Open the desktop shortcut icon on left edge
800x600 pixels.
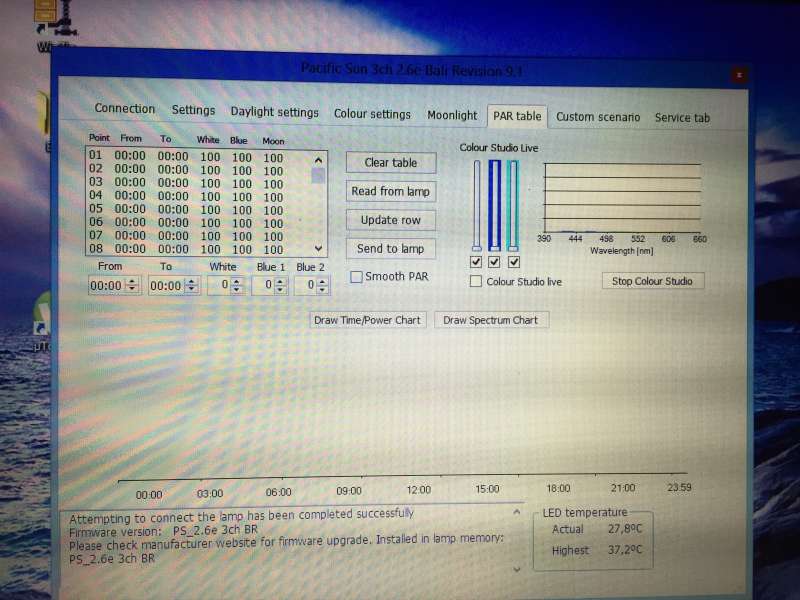point(41,316)
